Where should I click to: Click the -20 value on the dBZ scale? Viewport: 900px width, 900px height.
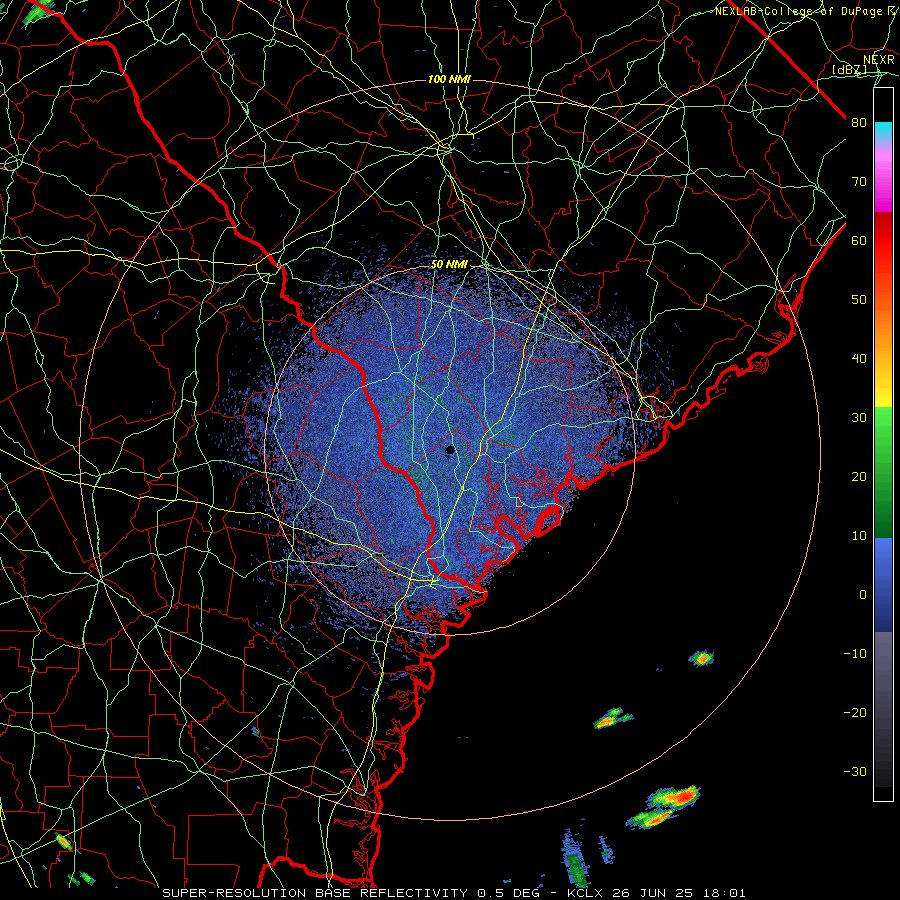(x=855, y=713)
